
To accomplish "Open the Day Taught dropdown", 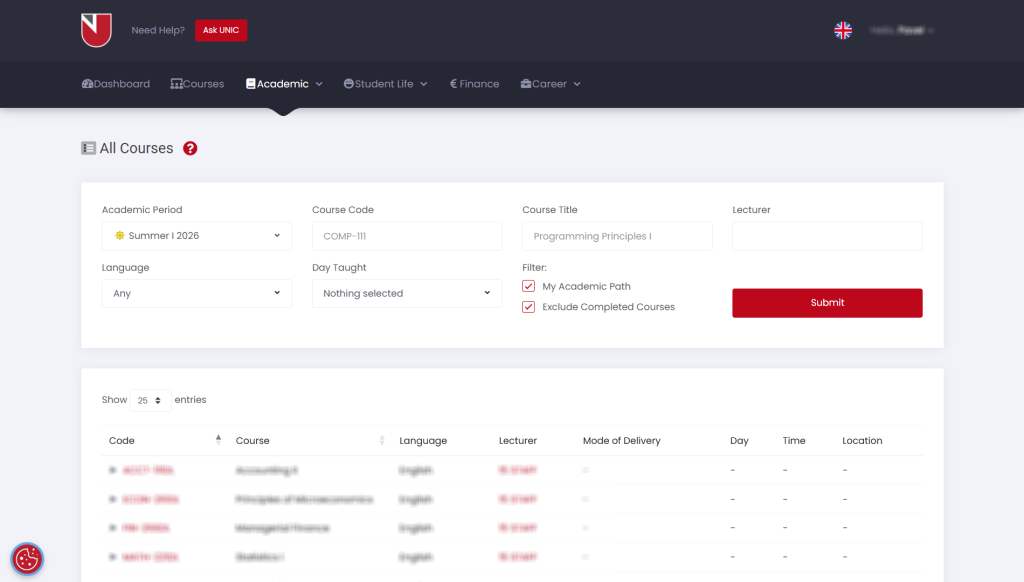I will (407, 293).
